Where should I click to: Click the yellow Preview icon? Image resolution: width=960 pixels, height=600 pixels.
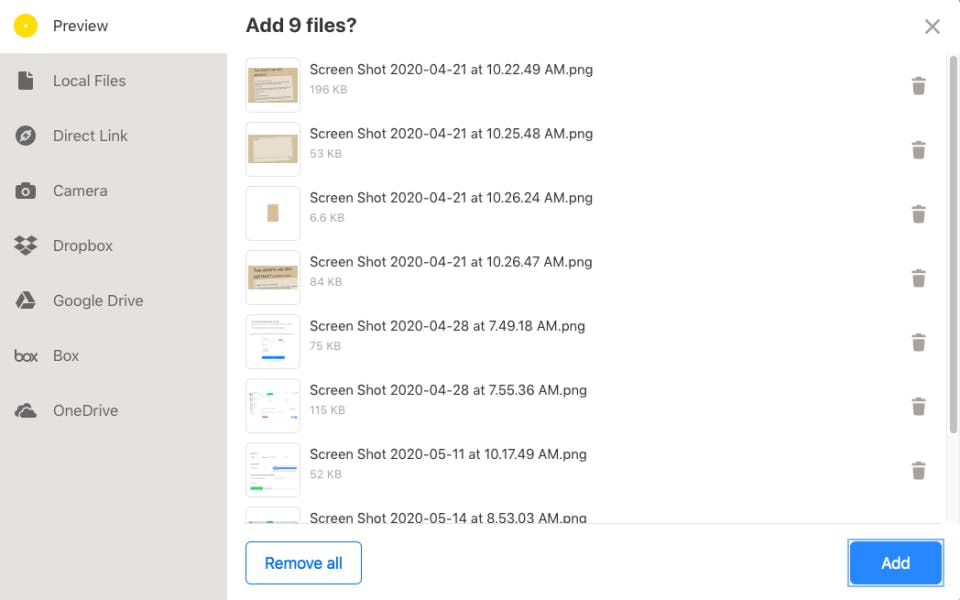(x=26, y=25)
